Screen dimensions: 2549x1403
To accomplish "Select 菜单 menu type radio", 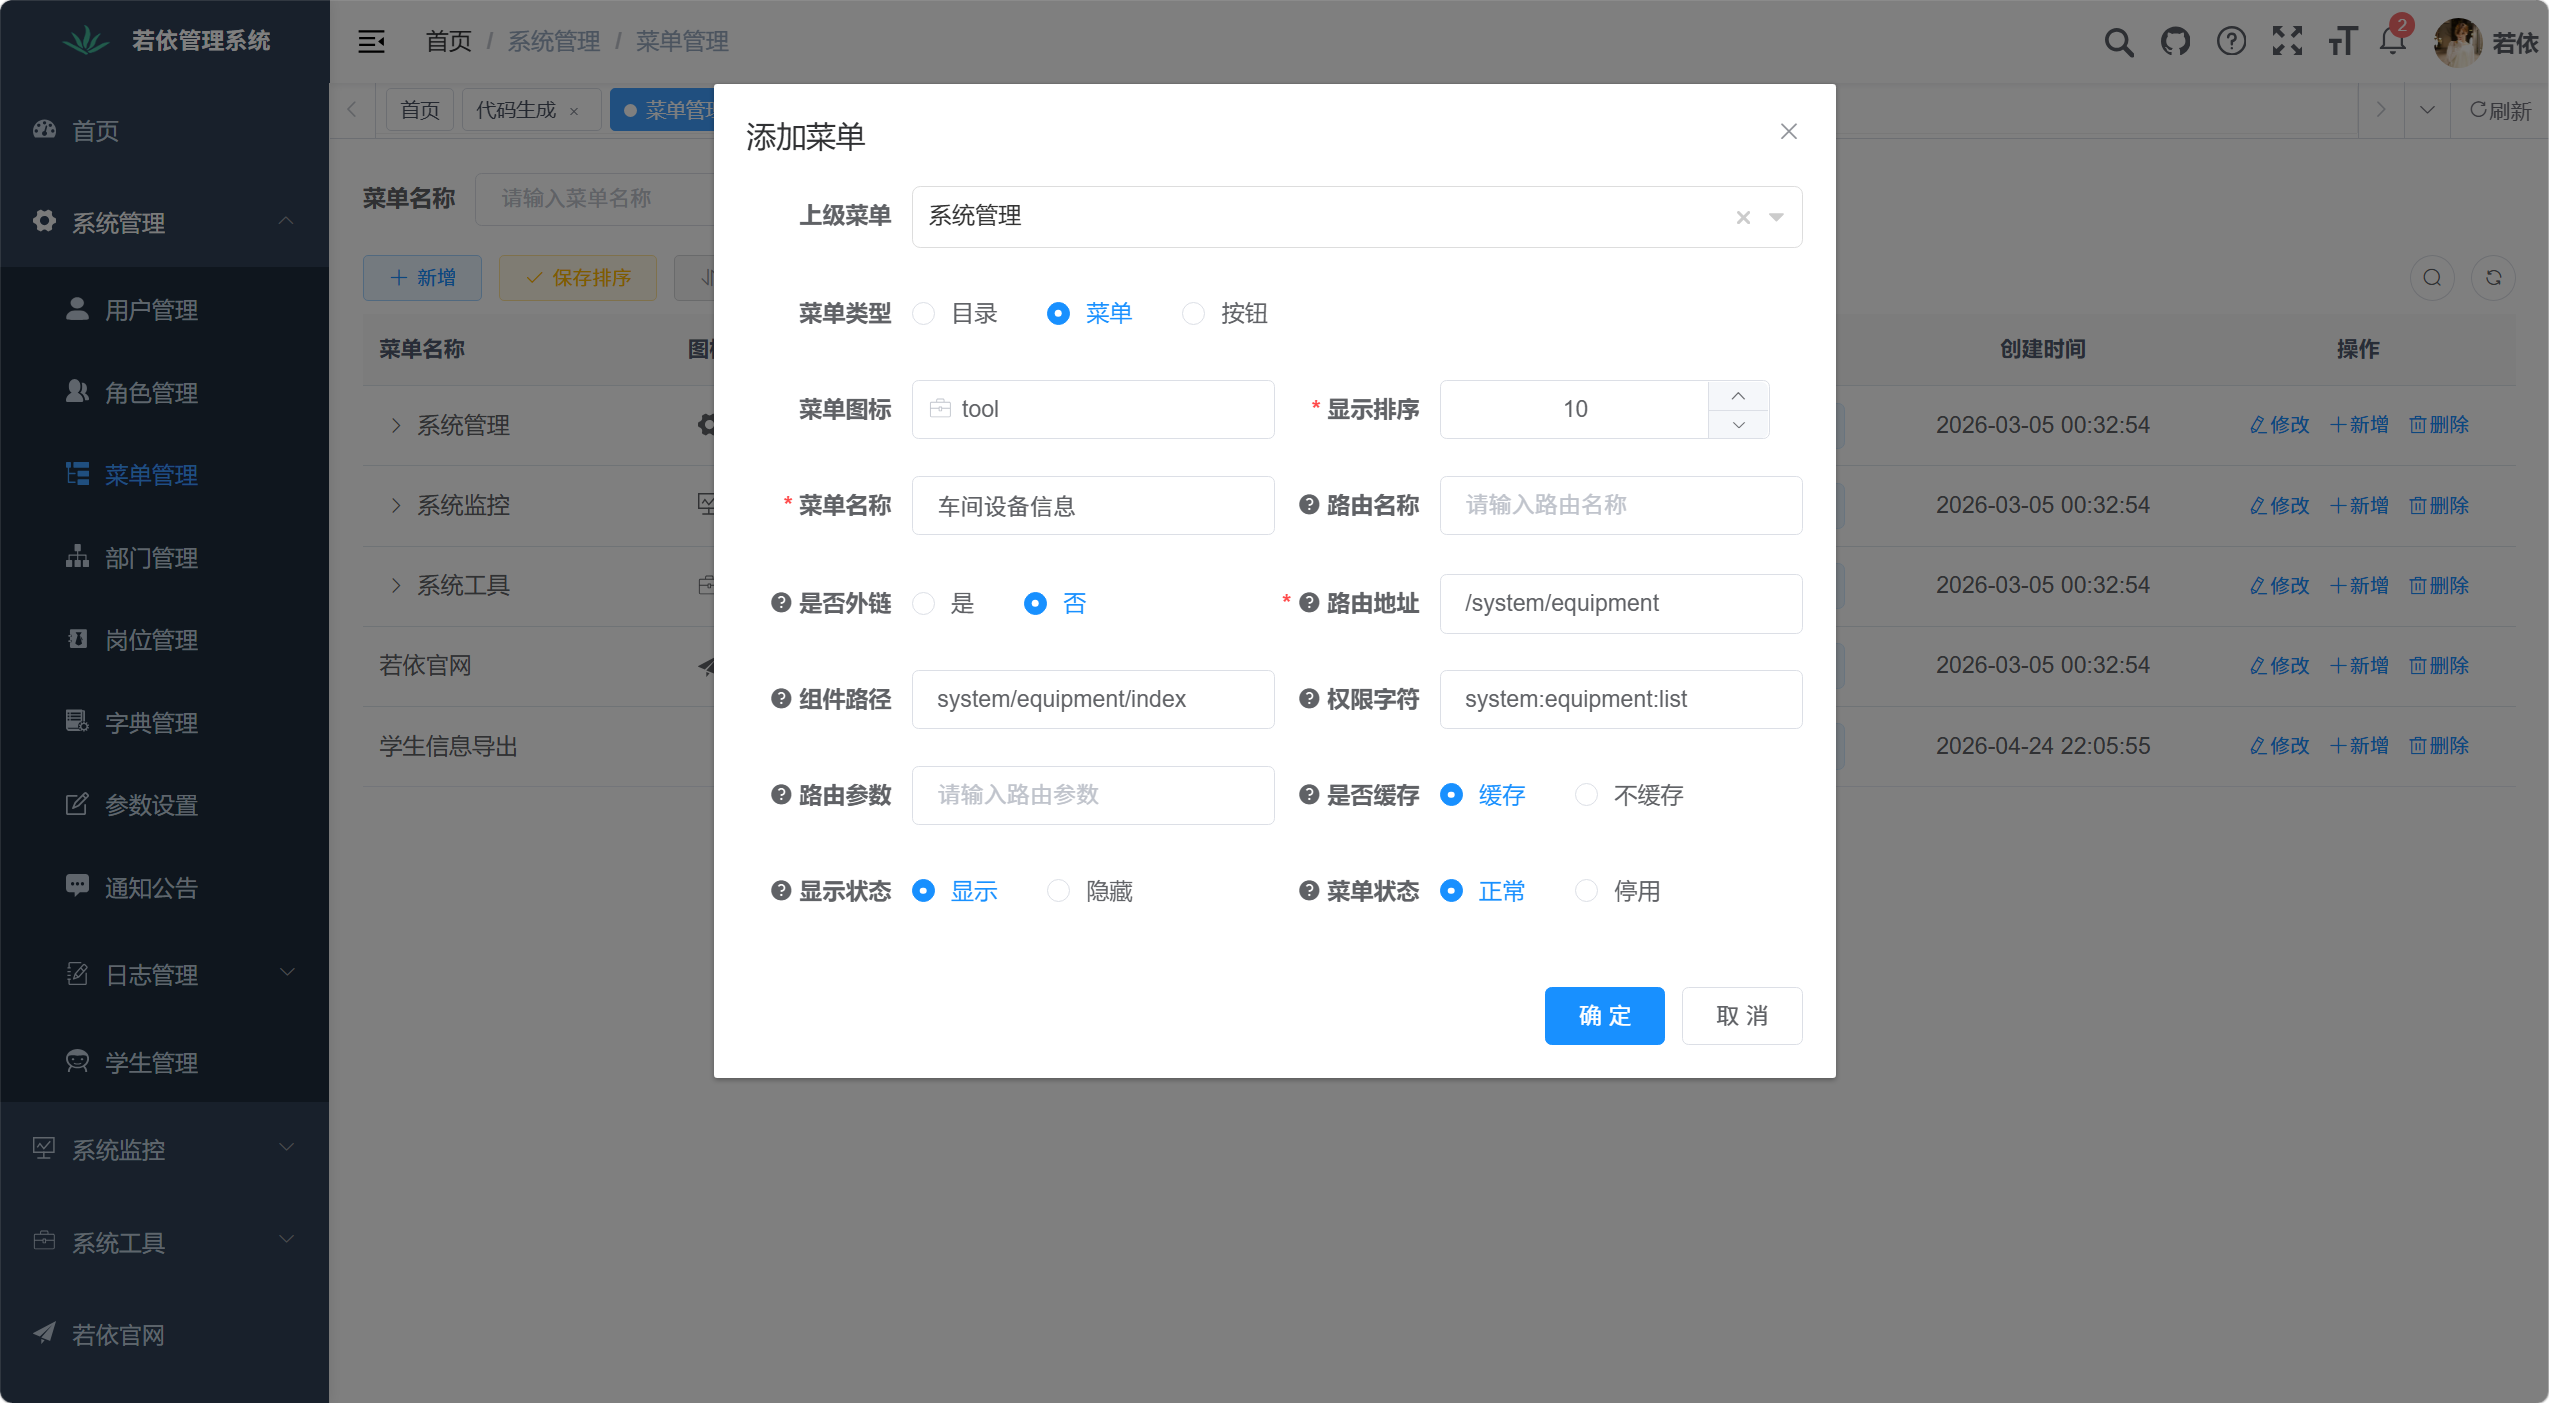I will 1058,314.
